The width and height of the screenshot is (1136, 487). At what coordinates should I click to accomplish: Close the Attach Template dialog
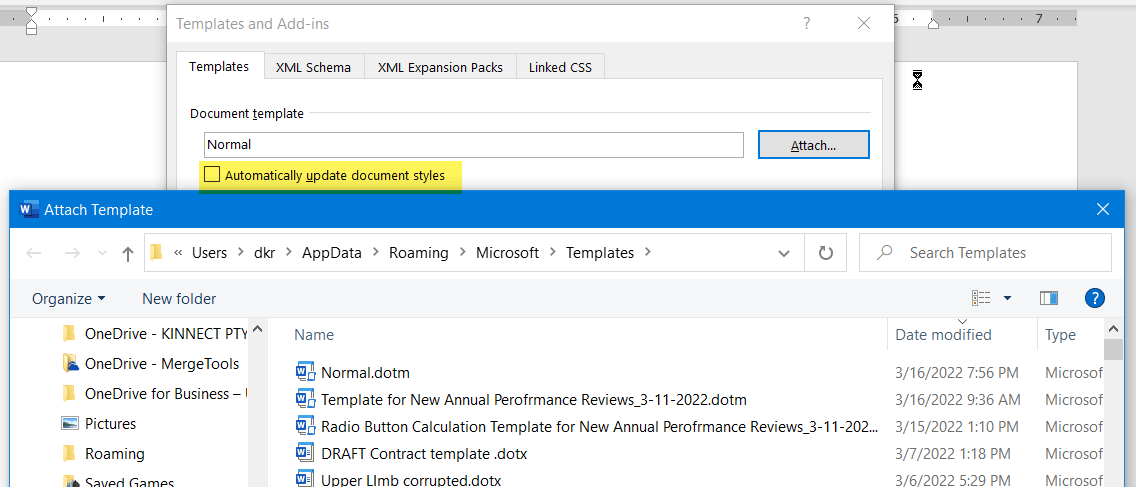[x=1103, y=210]
